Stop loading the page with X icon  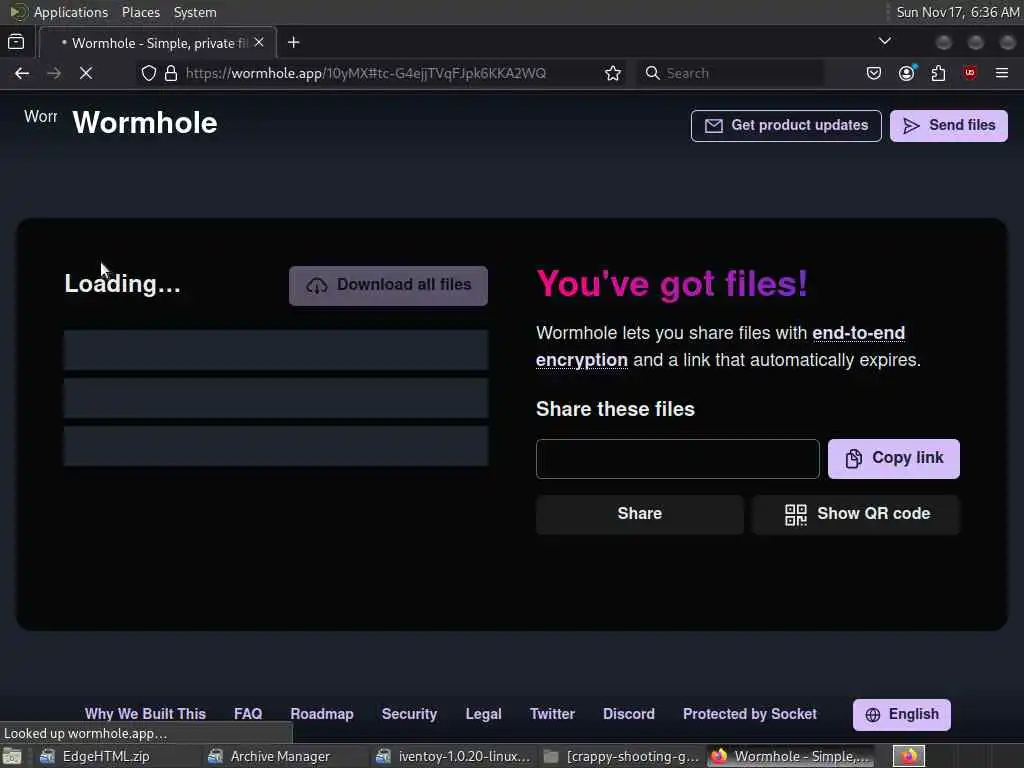tap(86, 73)
